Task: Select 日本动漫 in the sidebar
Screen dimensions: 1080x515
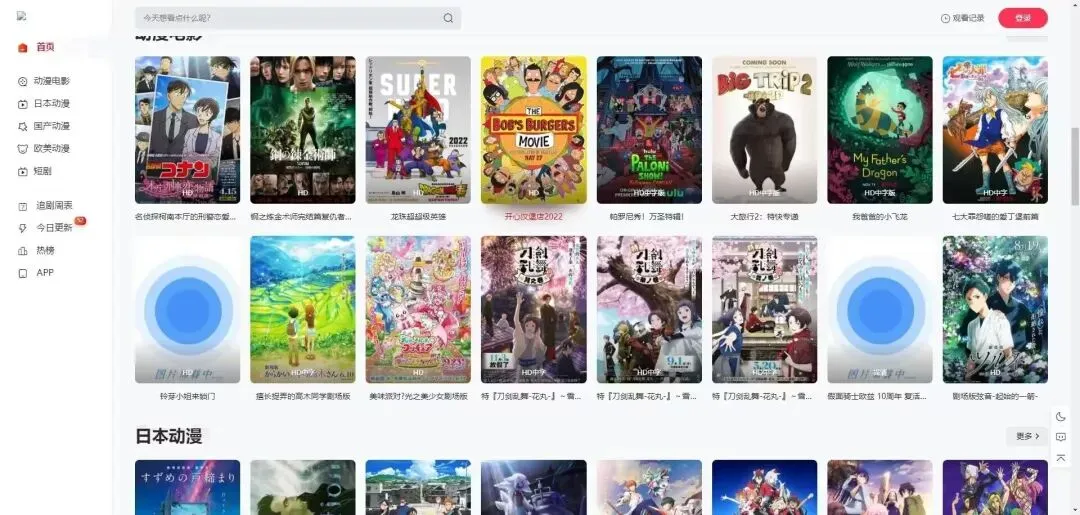Action: [52, 104]
